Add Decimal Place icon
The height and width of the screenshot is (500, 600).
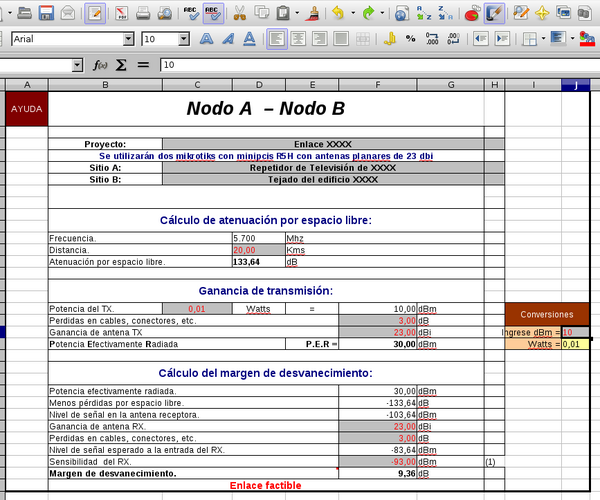click(432, 39)
